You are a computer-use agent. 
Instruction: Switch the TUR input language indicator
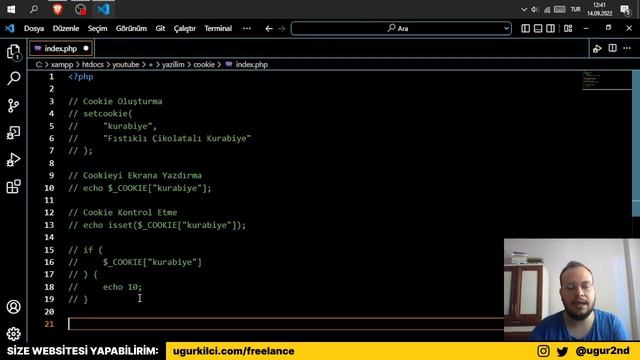click(x=576, y=9)
